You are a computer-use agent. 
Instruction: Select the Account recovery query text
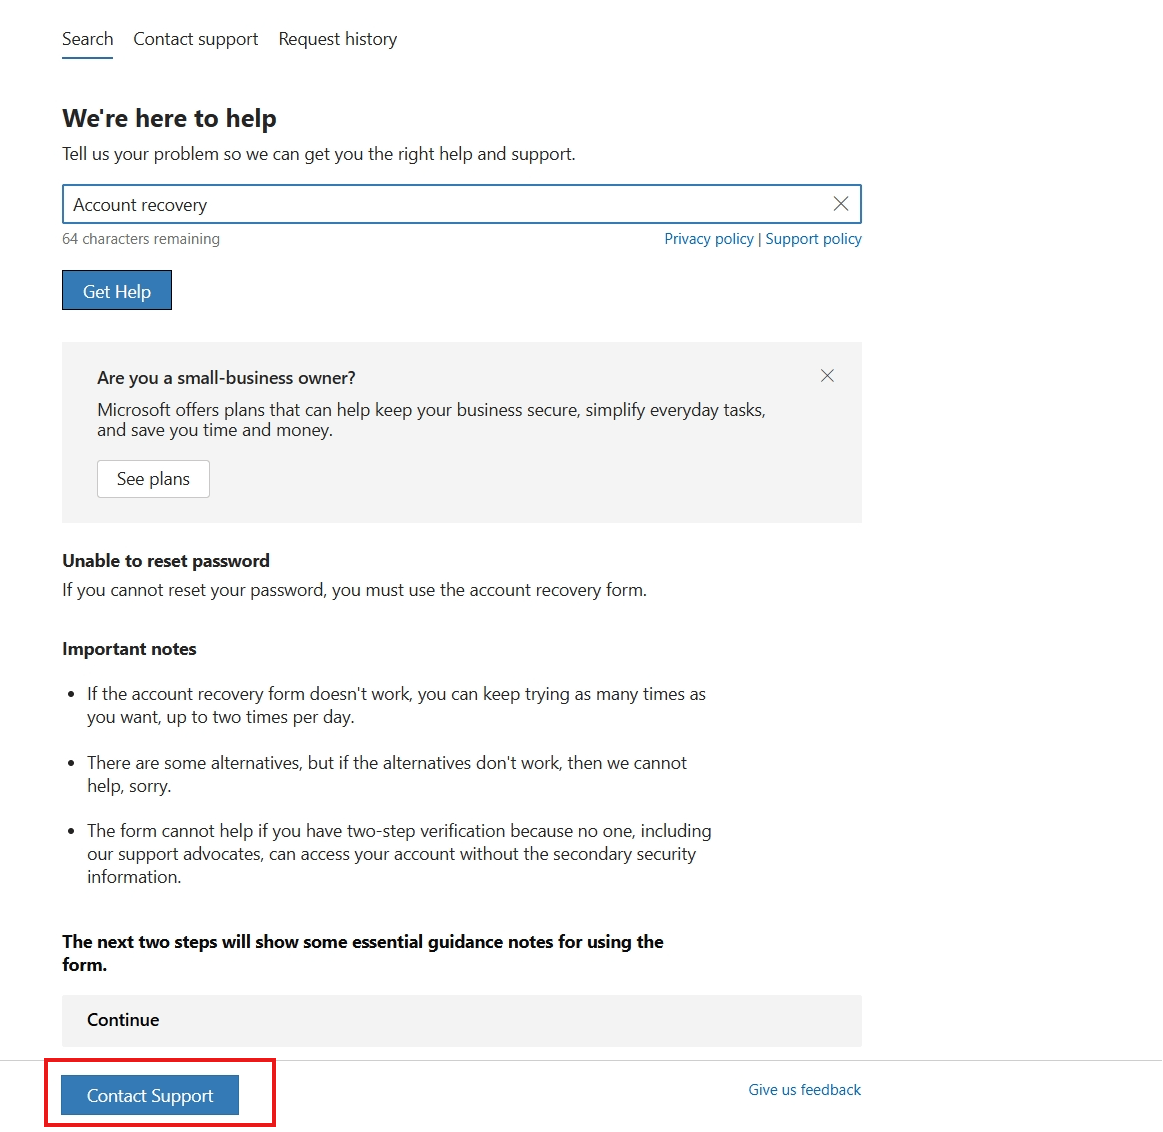tap(139, 204)
